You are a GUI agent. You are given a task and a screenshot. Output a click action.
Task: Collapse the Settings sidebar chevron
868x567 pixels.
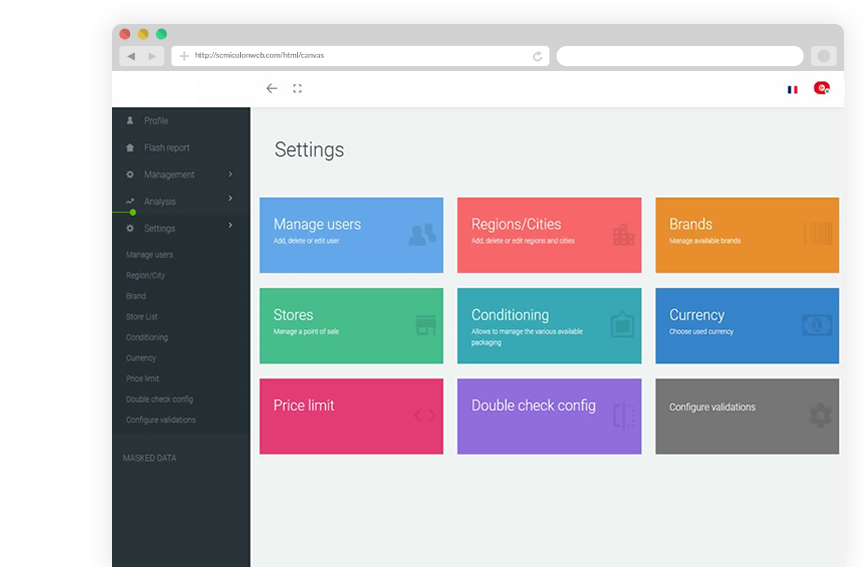coord(231,226)
